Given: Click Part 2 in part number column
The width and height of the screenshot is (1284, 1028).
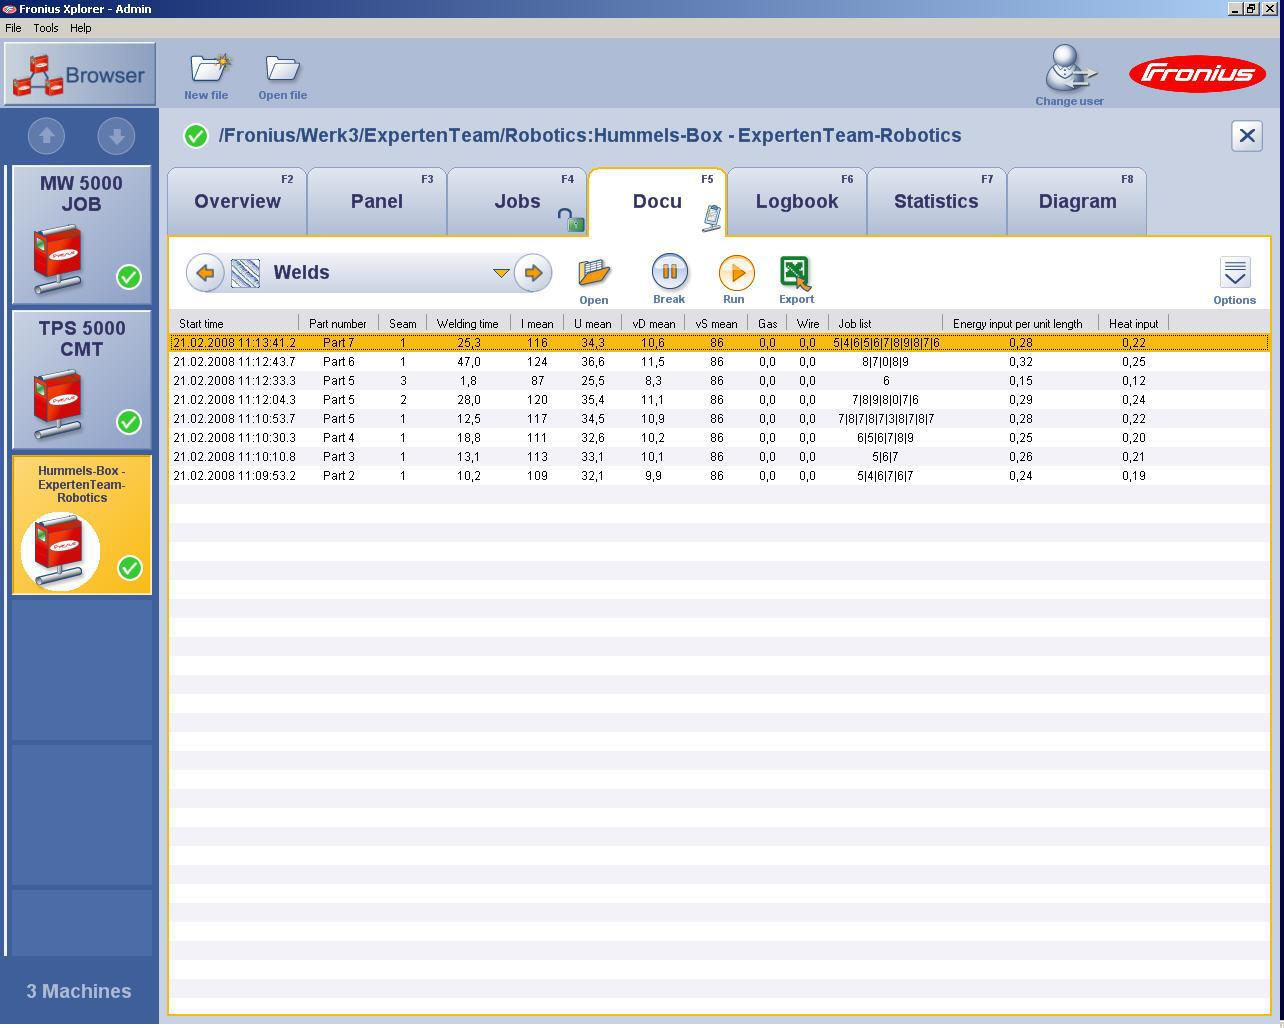Looking at the screenshot, I should tap(338, 476).
